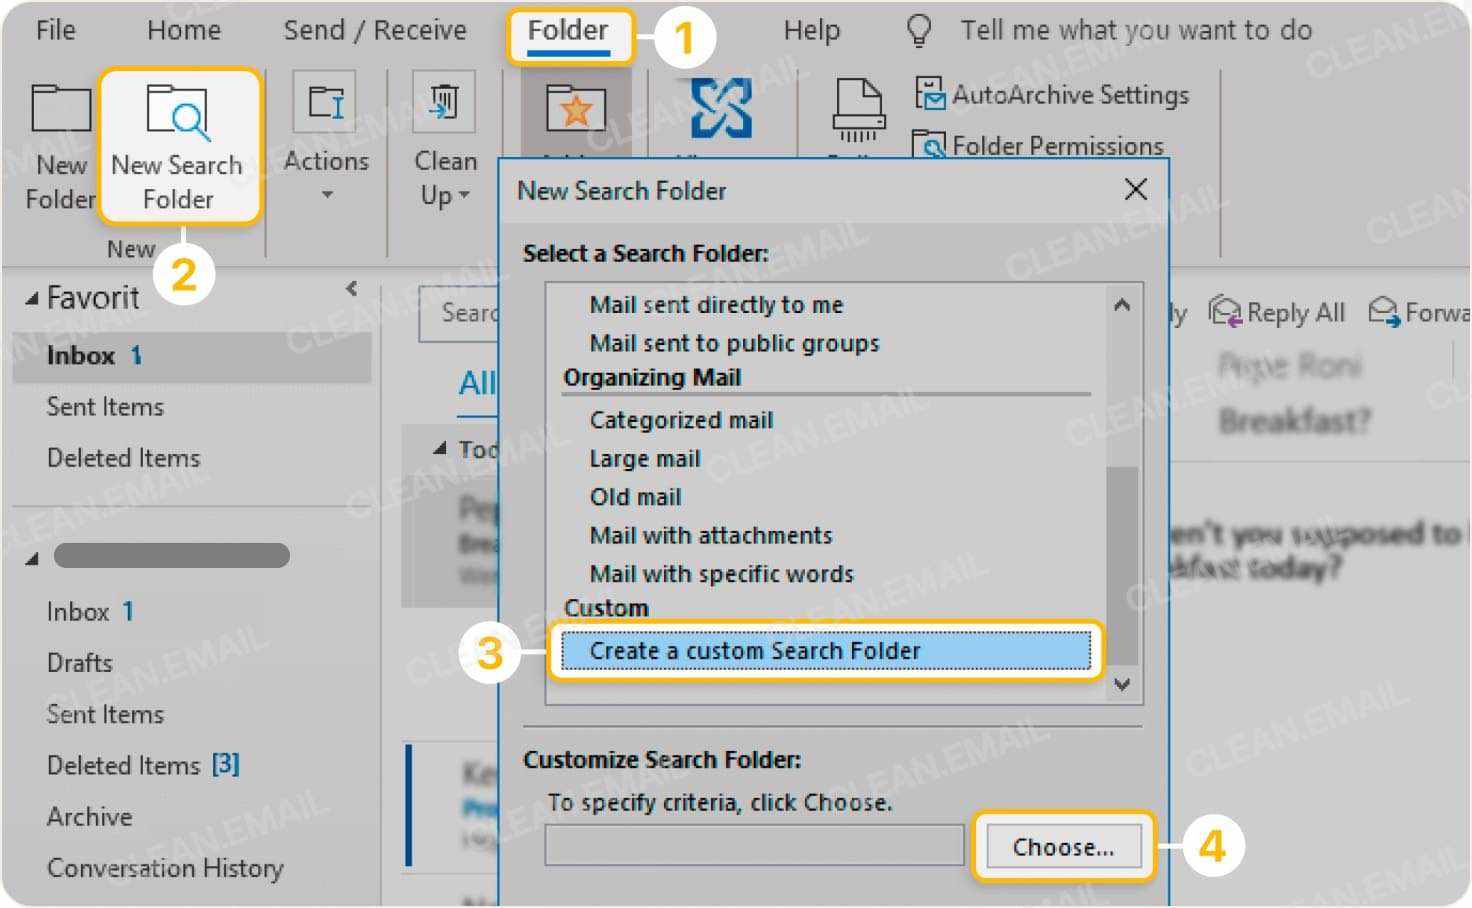Click the Tell Me lightbulb icon
The width and height of the screenshot is (1472, 908).
tap(918, 29)
